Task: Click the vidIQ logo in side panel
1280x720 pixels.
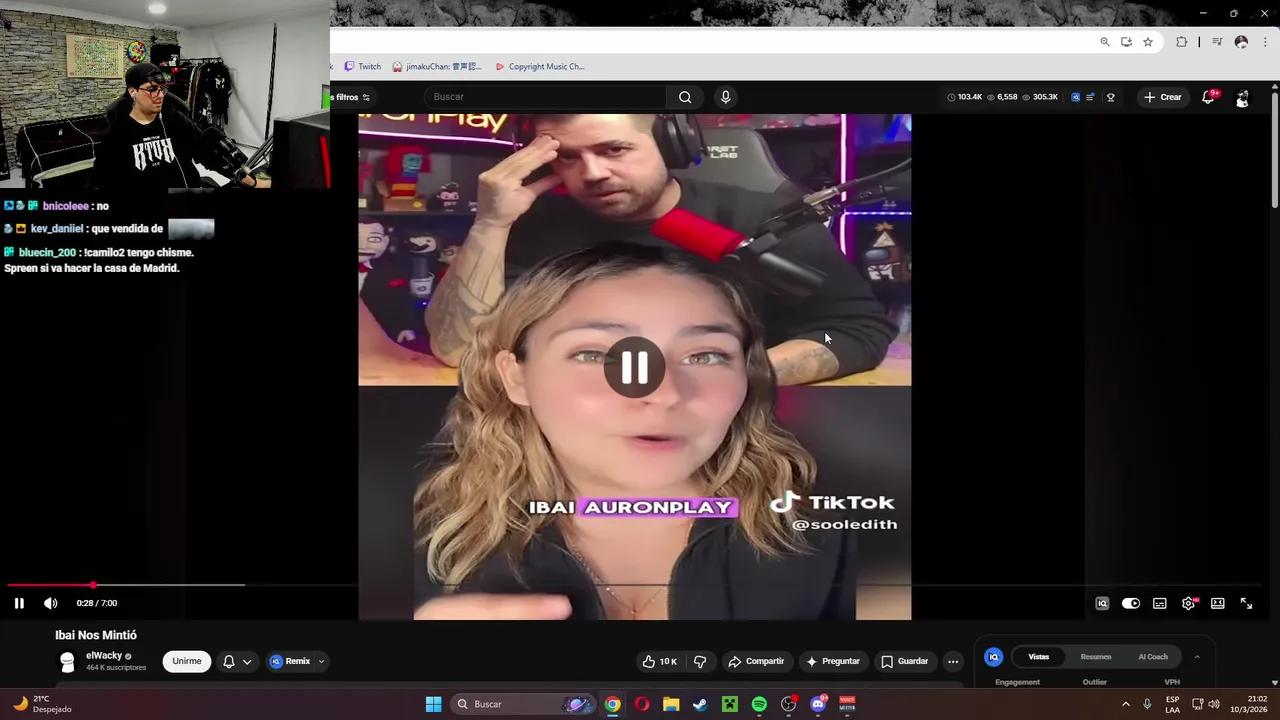Action: coord(994,657)
